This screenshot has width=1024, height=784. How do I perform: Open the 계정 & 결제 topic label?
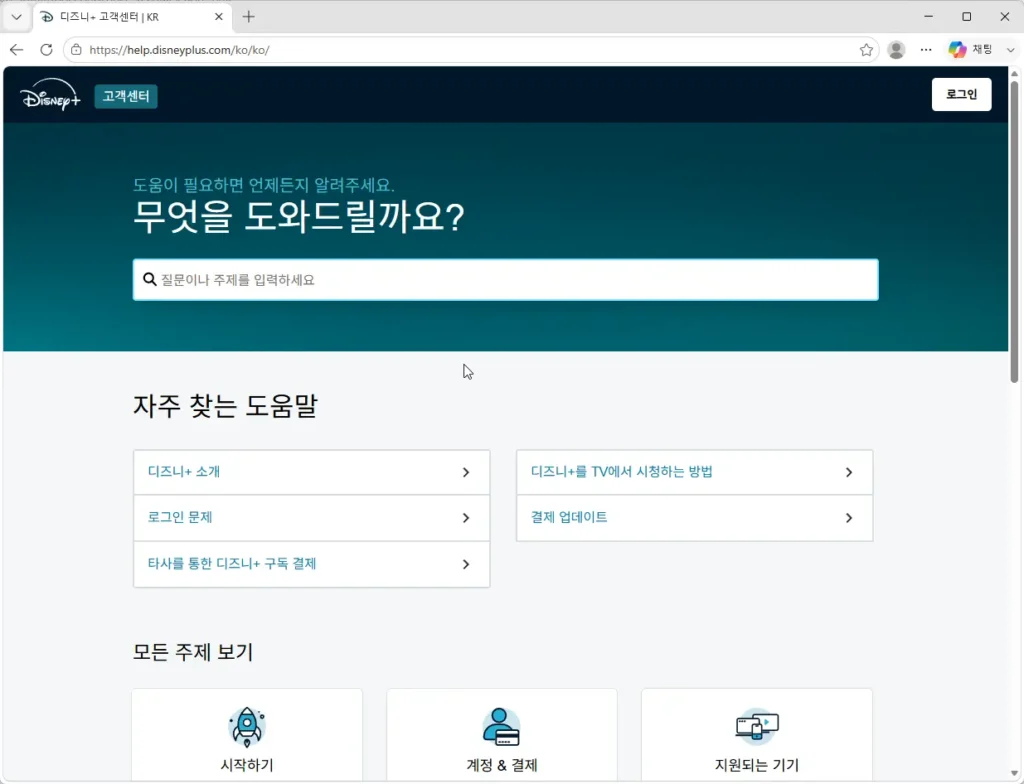tap(502, 765)
